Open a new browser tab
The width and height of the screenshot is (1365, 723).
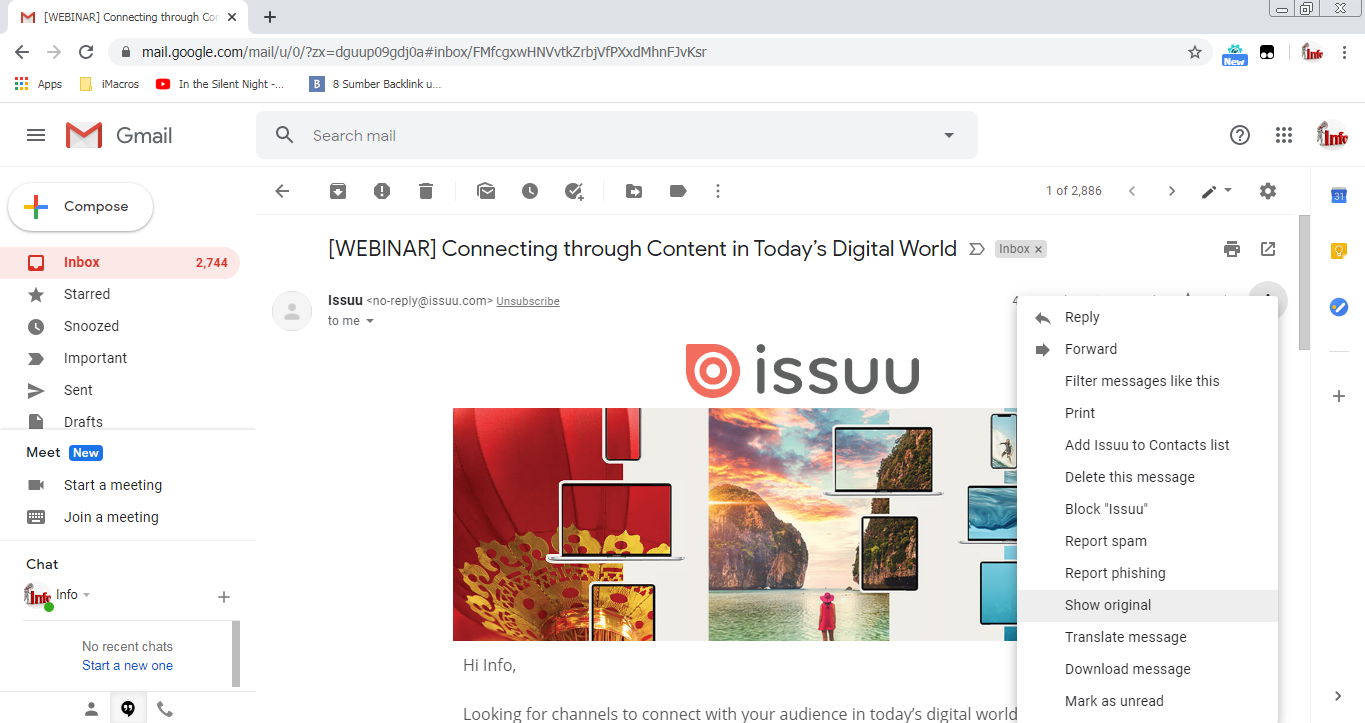[270, 17]
